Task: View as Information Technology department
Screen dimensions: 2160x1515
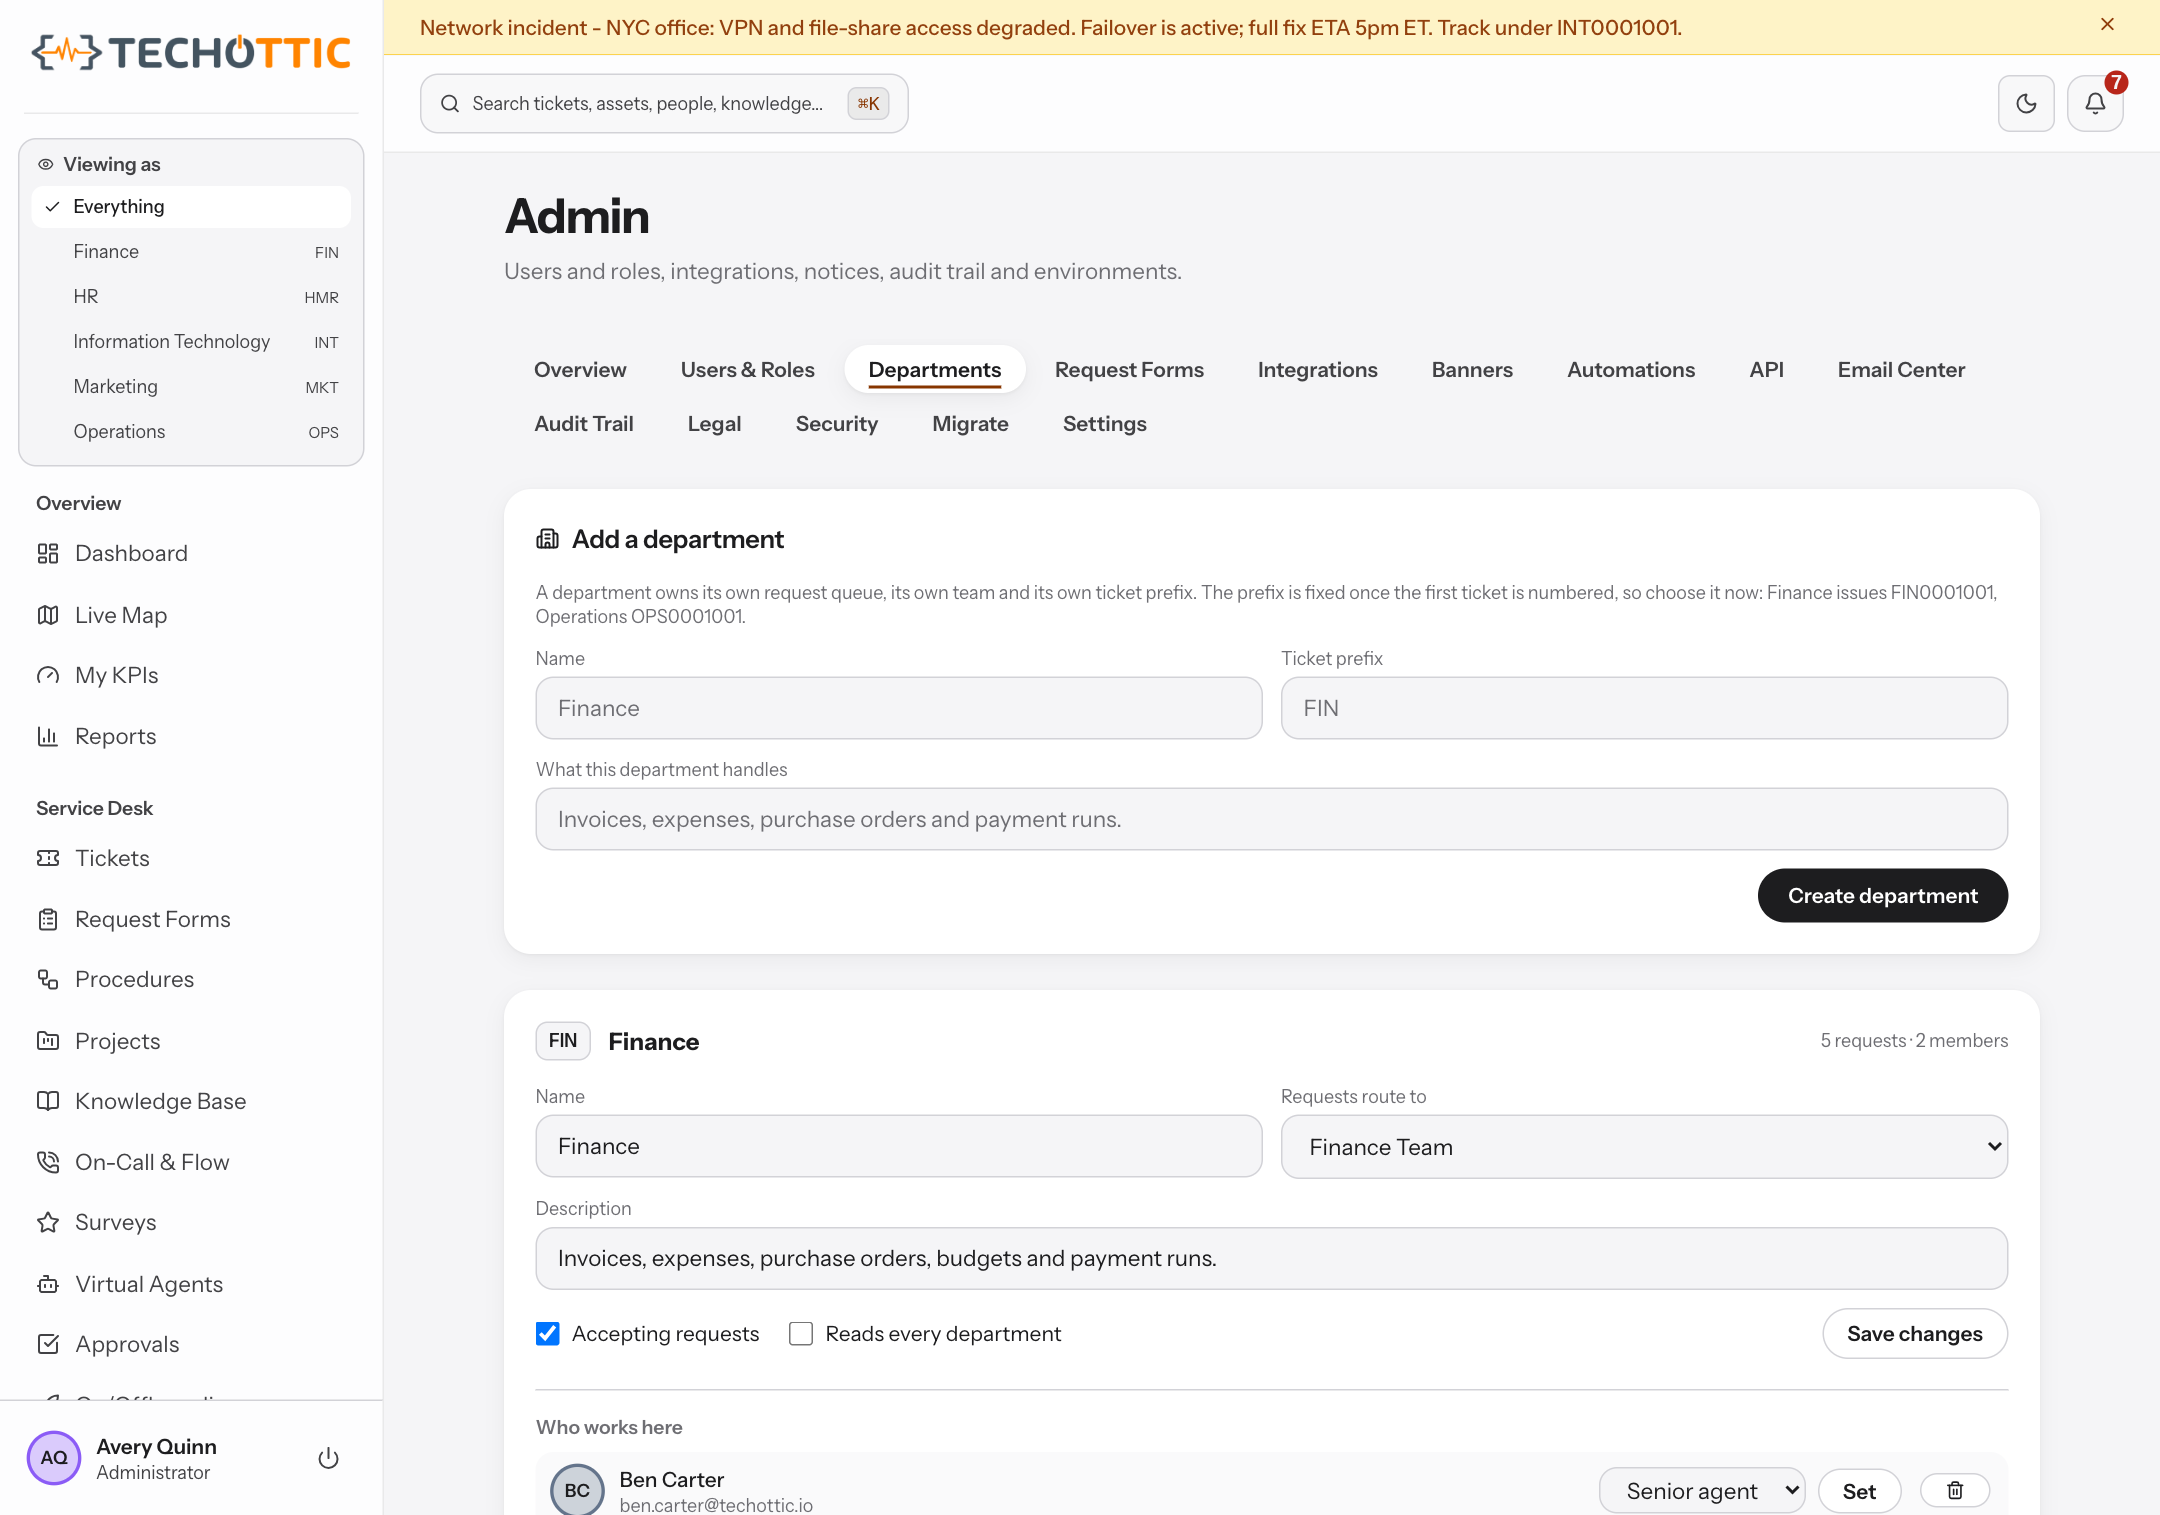Action: click(191, 342)
